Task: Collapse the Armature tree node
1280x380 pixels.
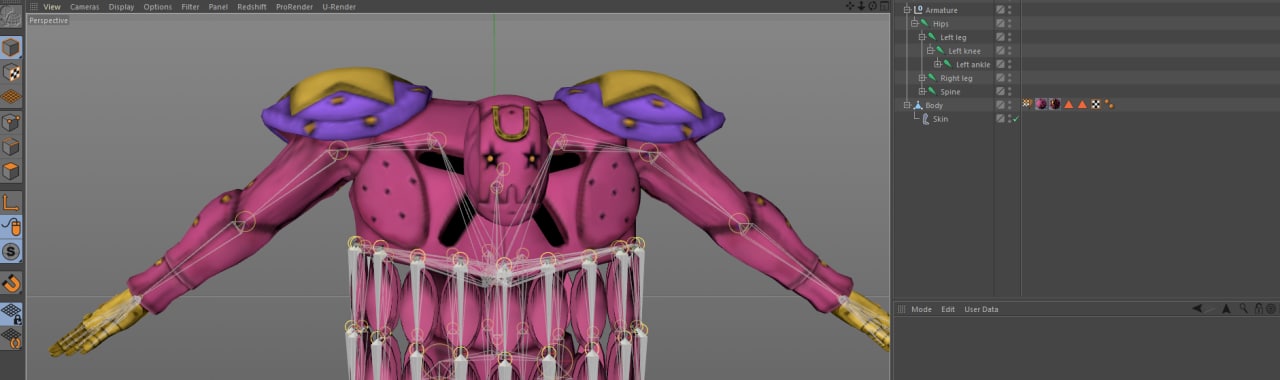Action: click(907, 10)
